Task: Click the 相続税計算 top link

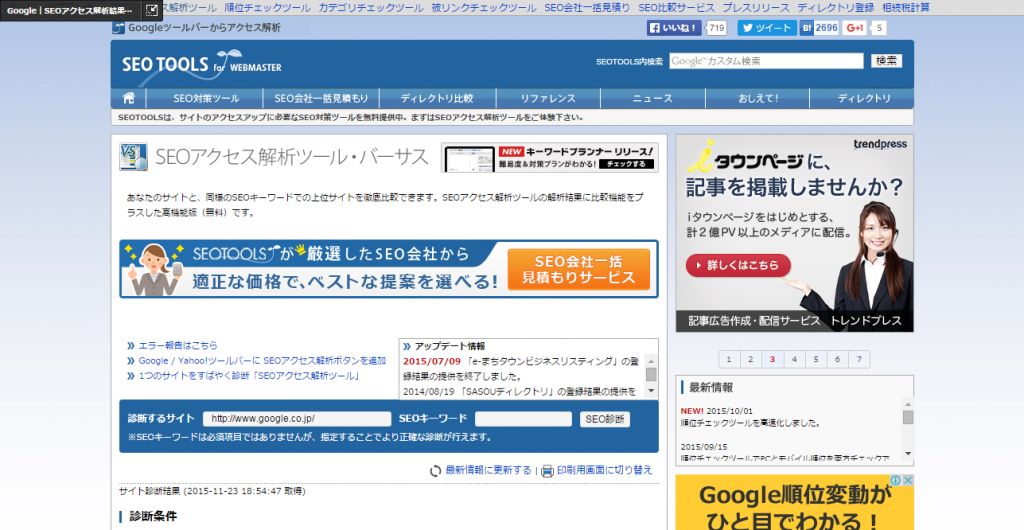Action: click(x=906, y=8)
